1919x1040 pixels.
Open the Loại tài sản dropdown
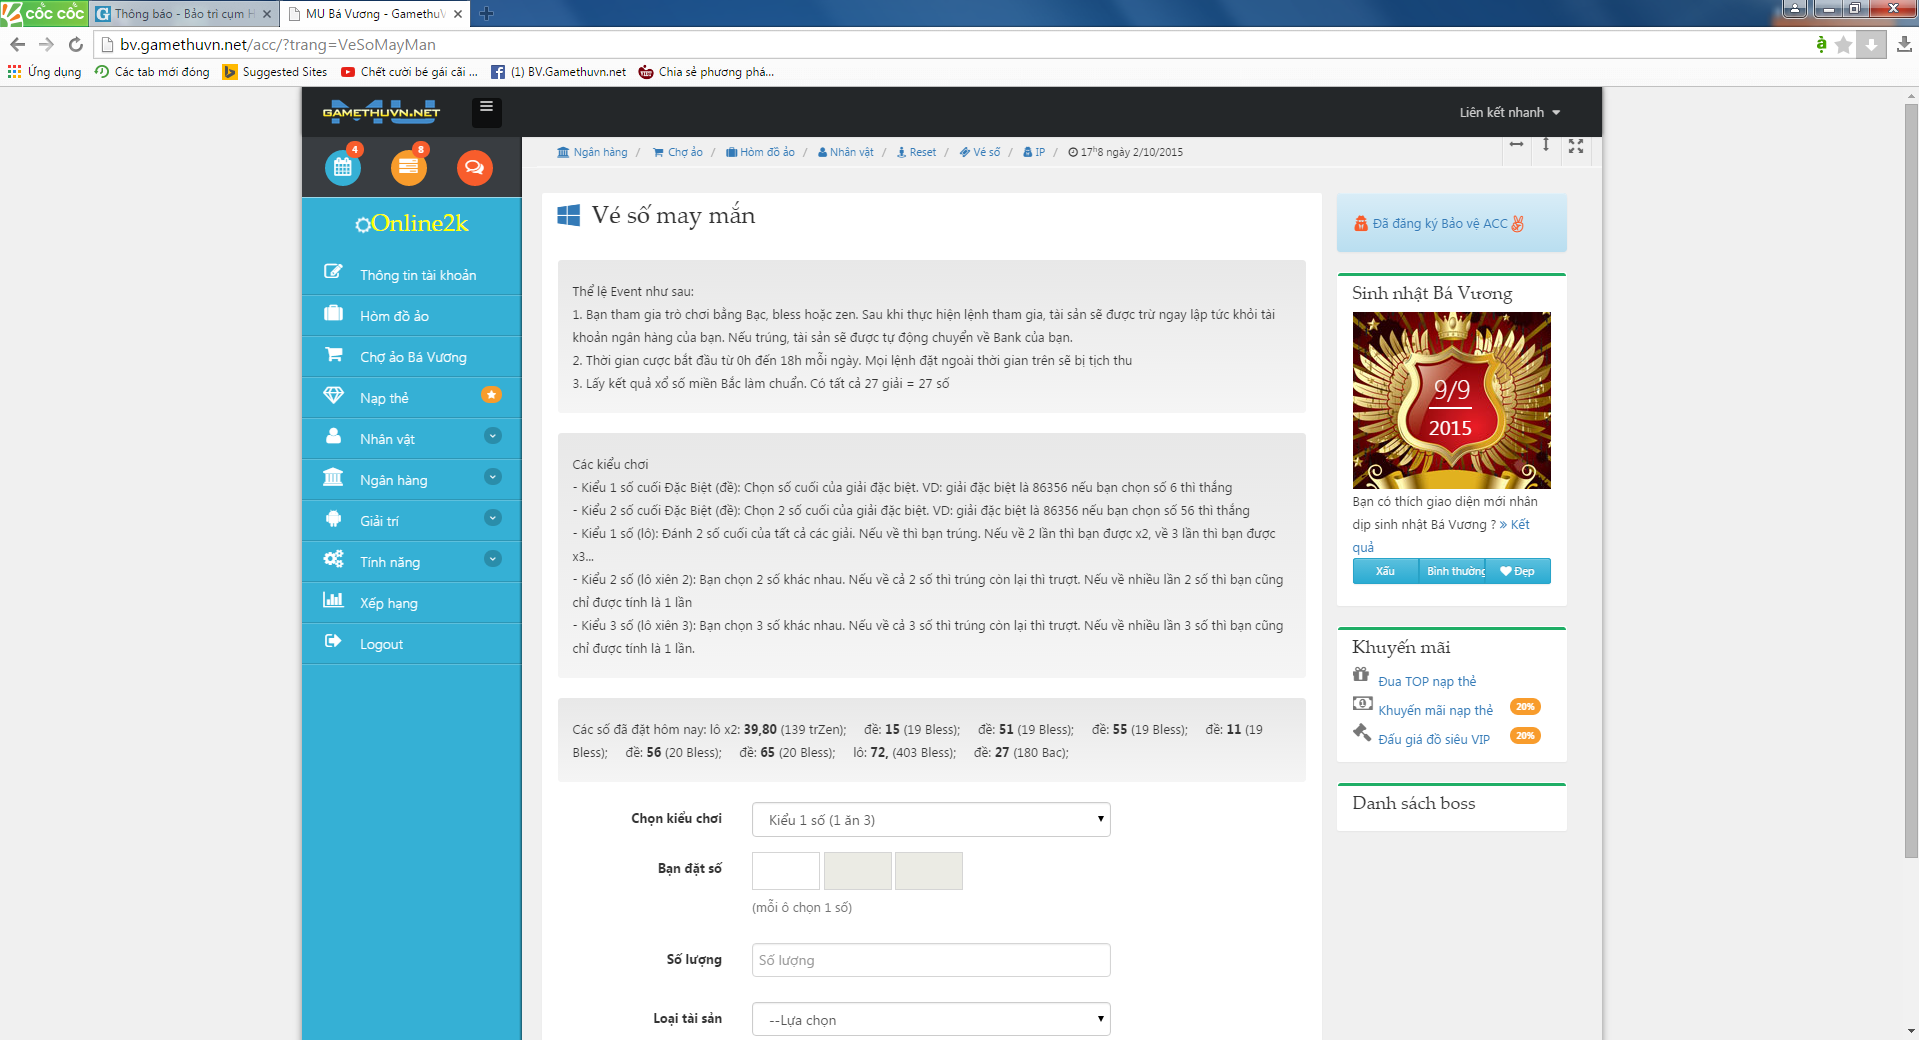click(x=931, y=1019)
